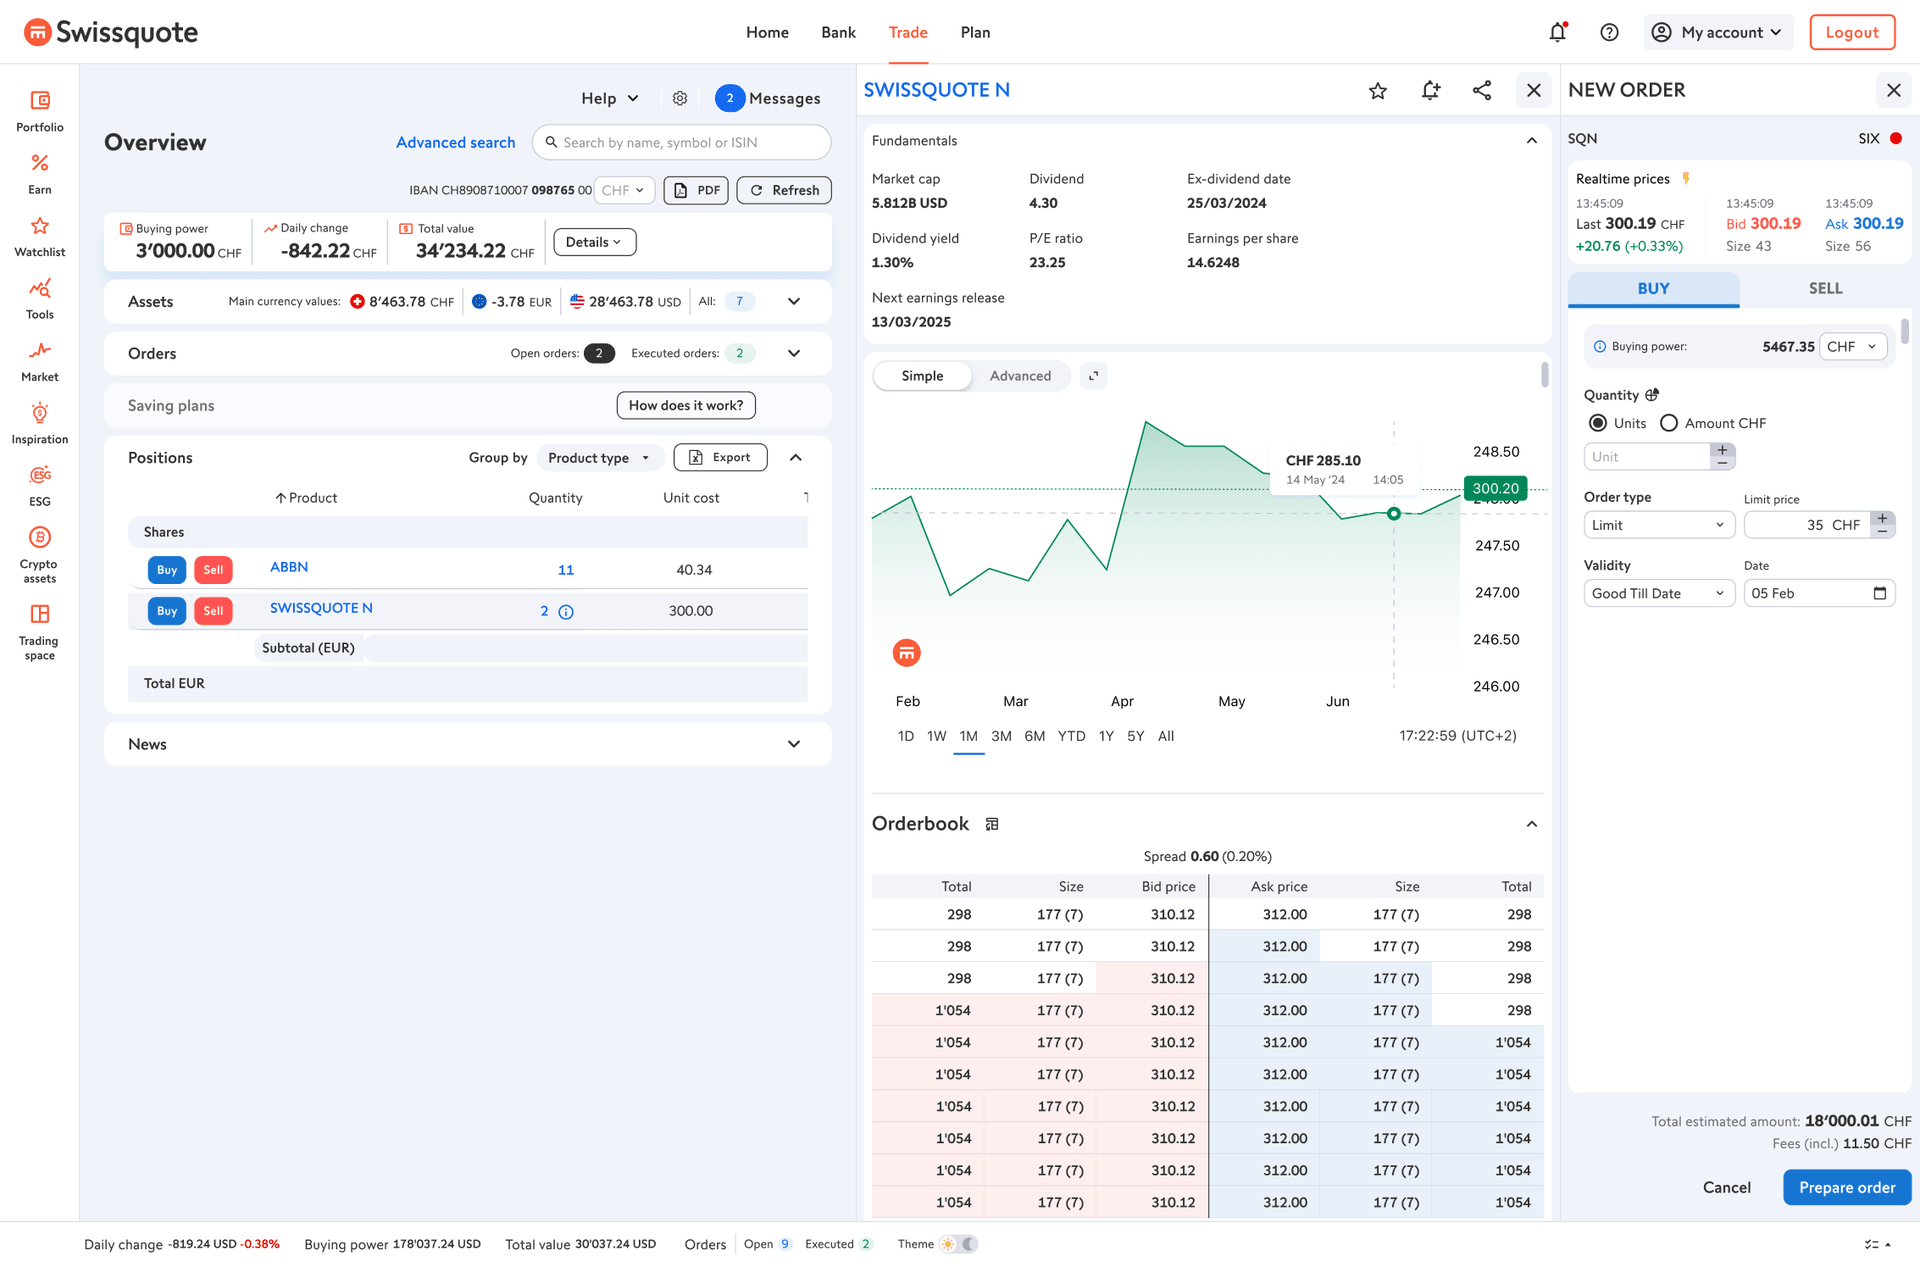The image size is (1920, 1268).
Task: Share the SWISSQUOTE N instrument view
Action: 1482,90
